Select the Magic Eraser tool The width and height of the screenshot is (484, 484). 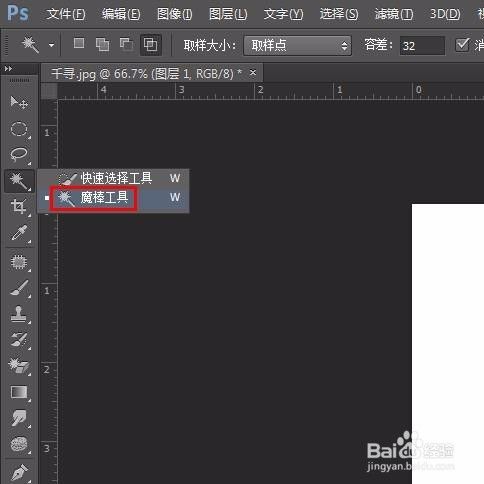(x=19, y=366)
